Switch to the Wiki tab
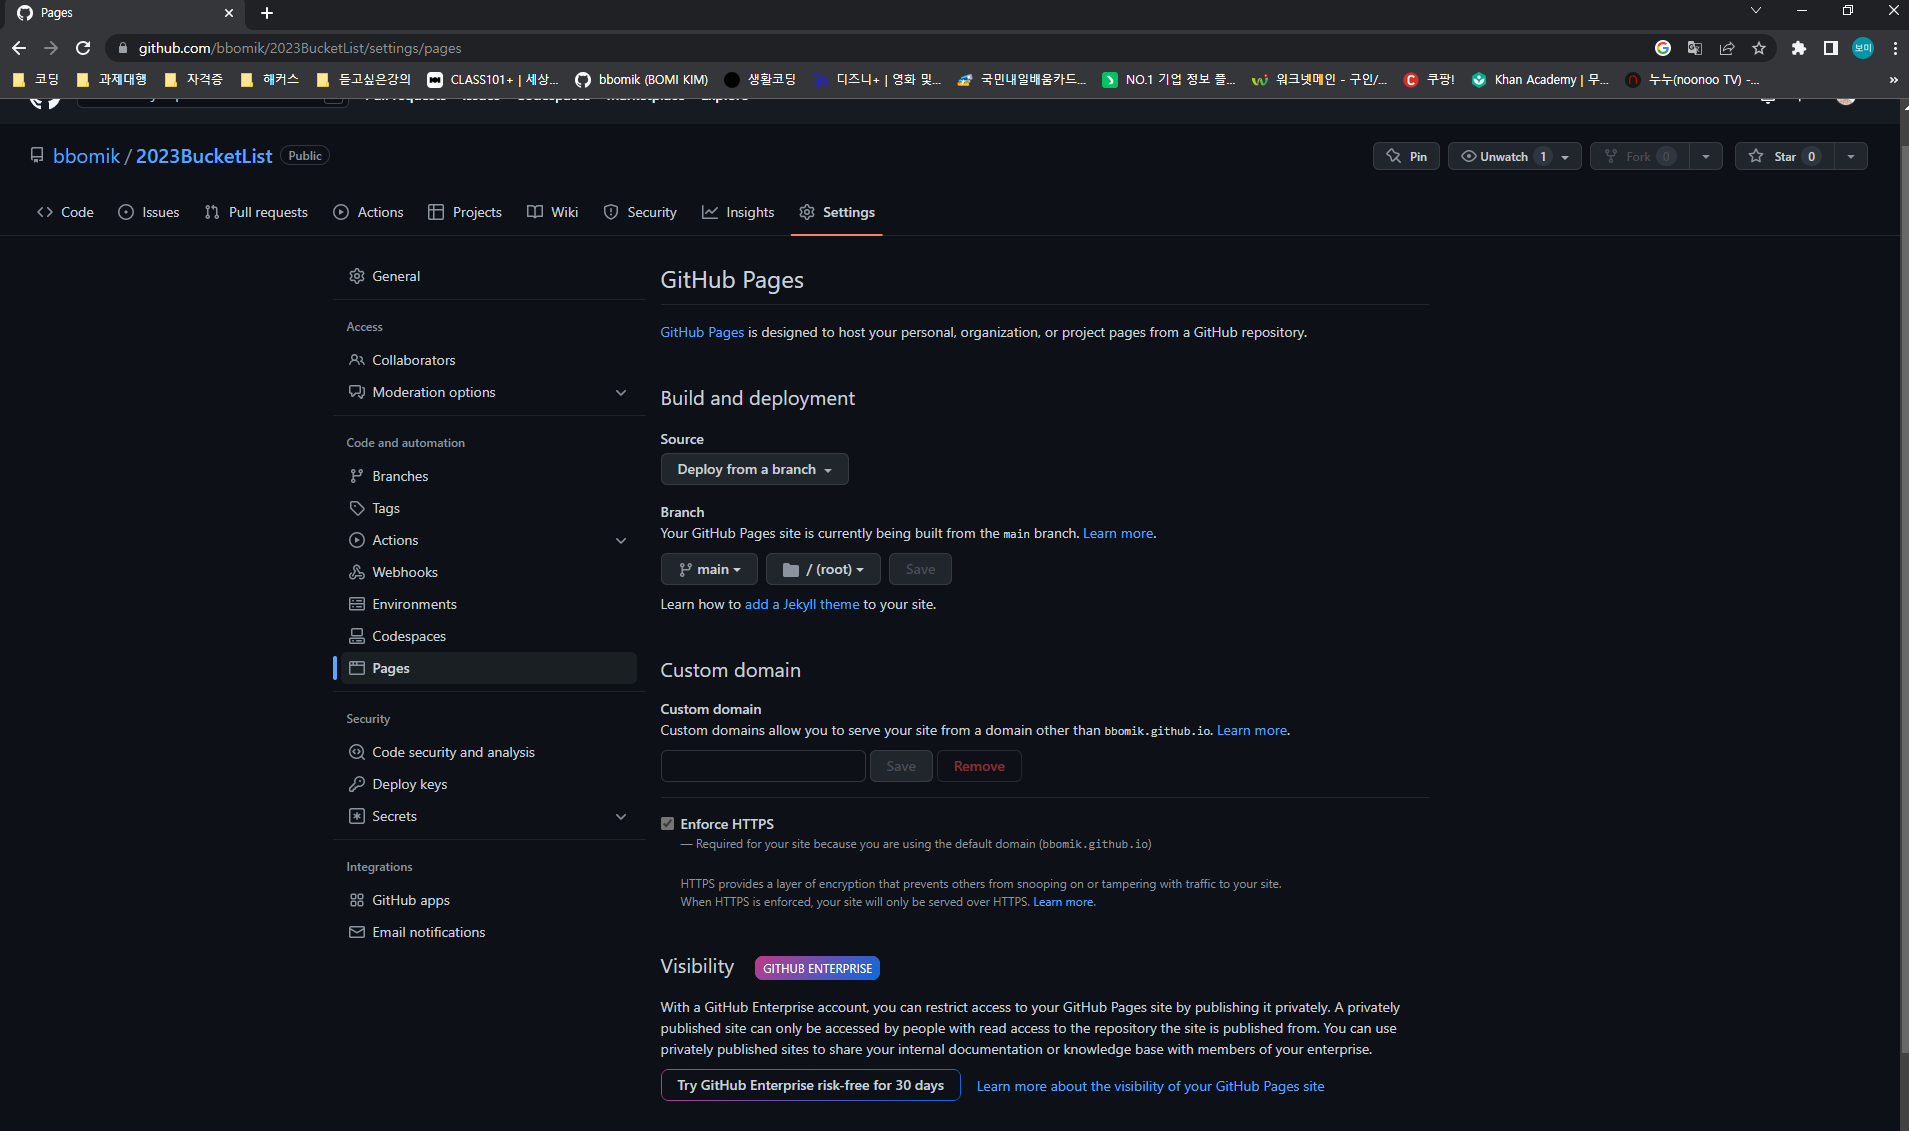This screenshot has height=1131, width=1909. point(553,212)
